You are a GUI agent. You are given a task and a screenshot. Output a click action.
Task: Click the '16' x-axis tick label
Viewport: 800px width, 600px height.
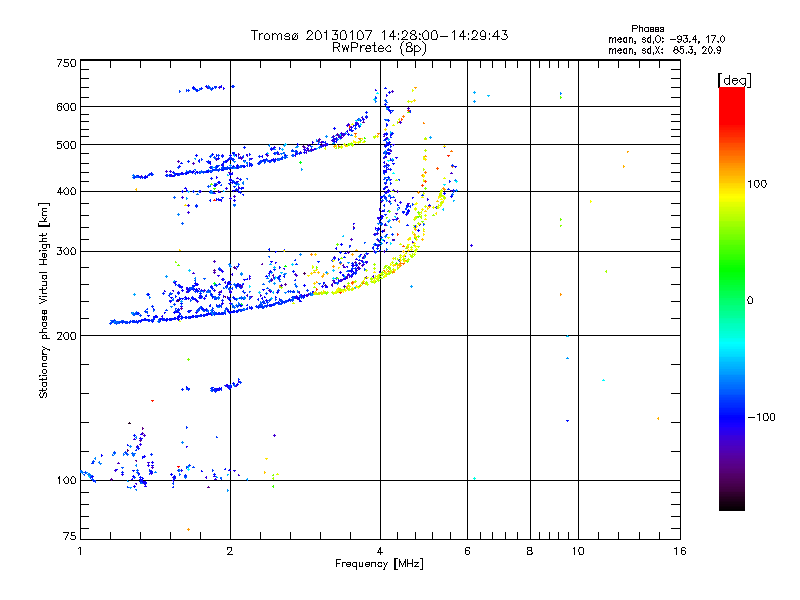680,551
